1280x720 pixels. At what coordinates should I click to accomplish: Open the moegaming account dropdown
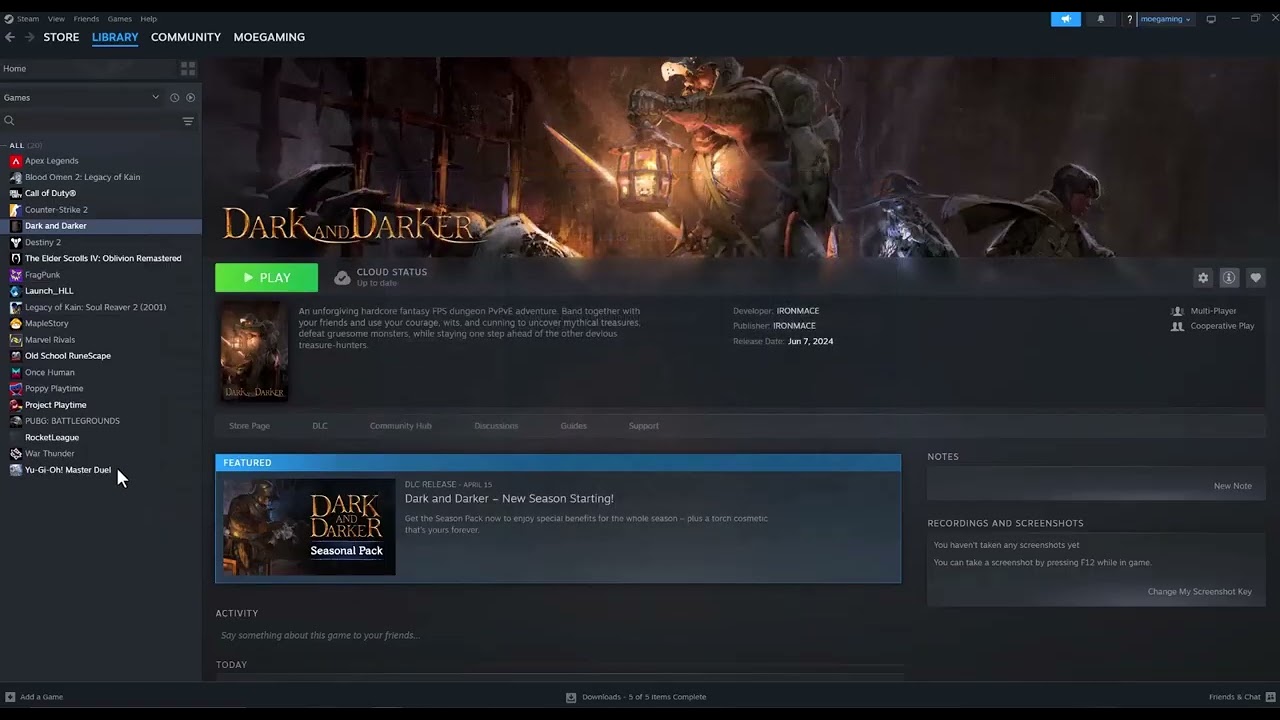pyautogui.click(x=1165, y=19)
